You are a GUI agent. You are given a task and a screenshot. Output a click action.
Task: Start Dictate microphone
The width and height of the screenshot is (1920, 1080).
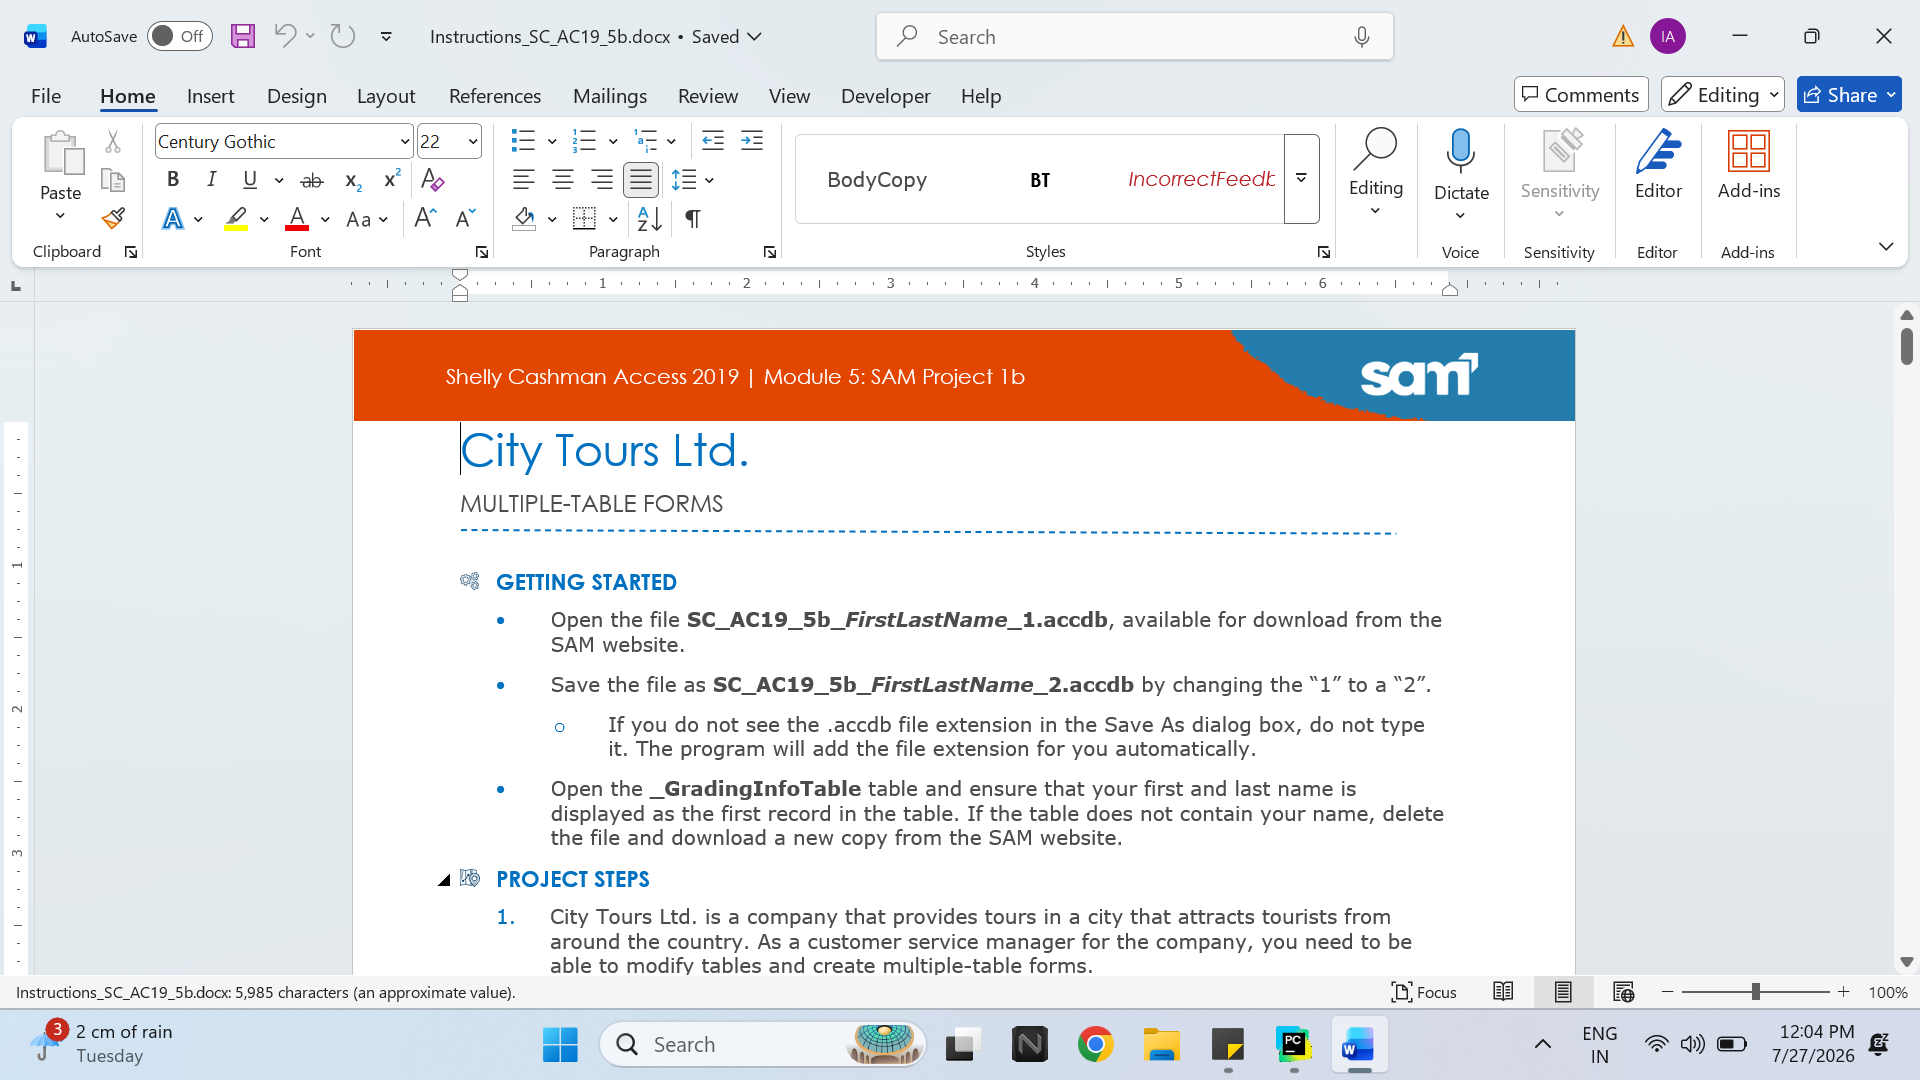point(1461,152)
